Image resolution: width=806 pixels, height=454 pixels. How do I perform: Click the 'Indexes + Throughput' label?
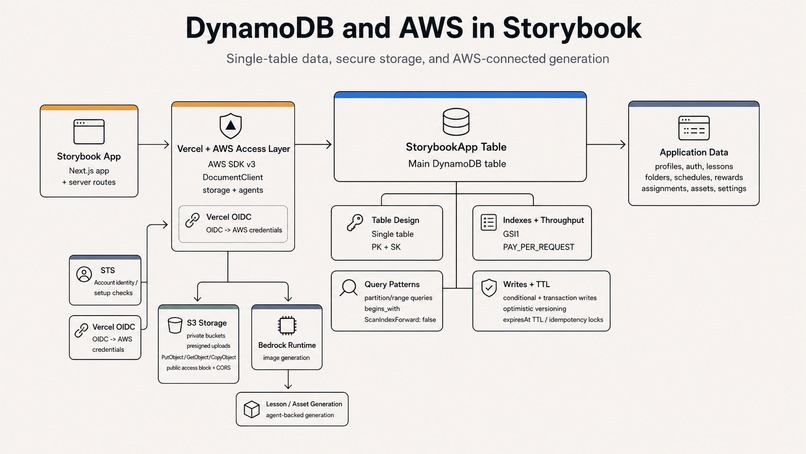pyautogui.click(x=543, y=220)
